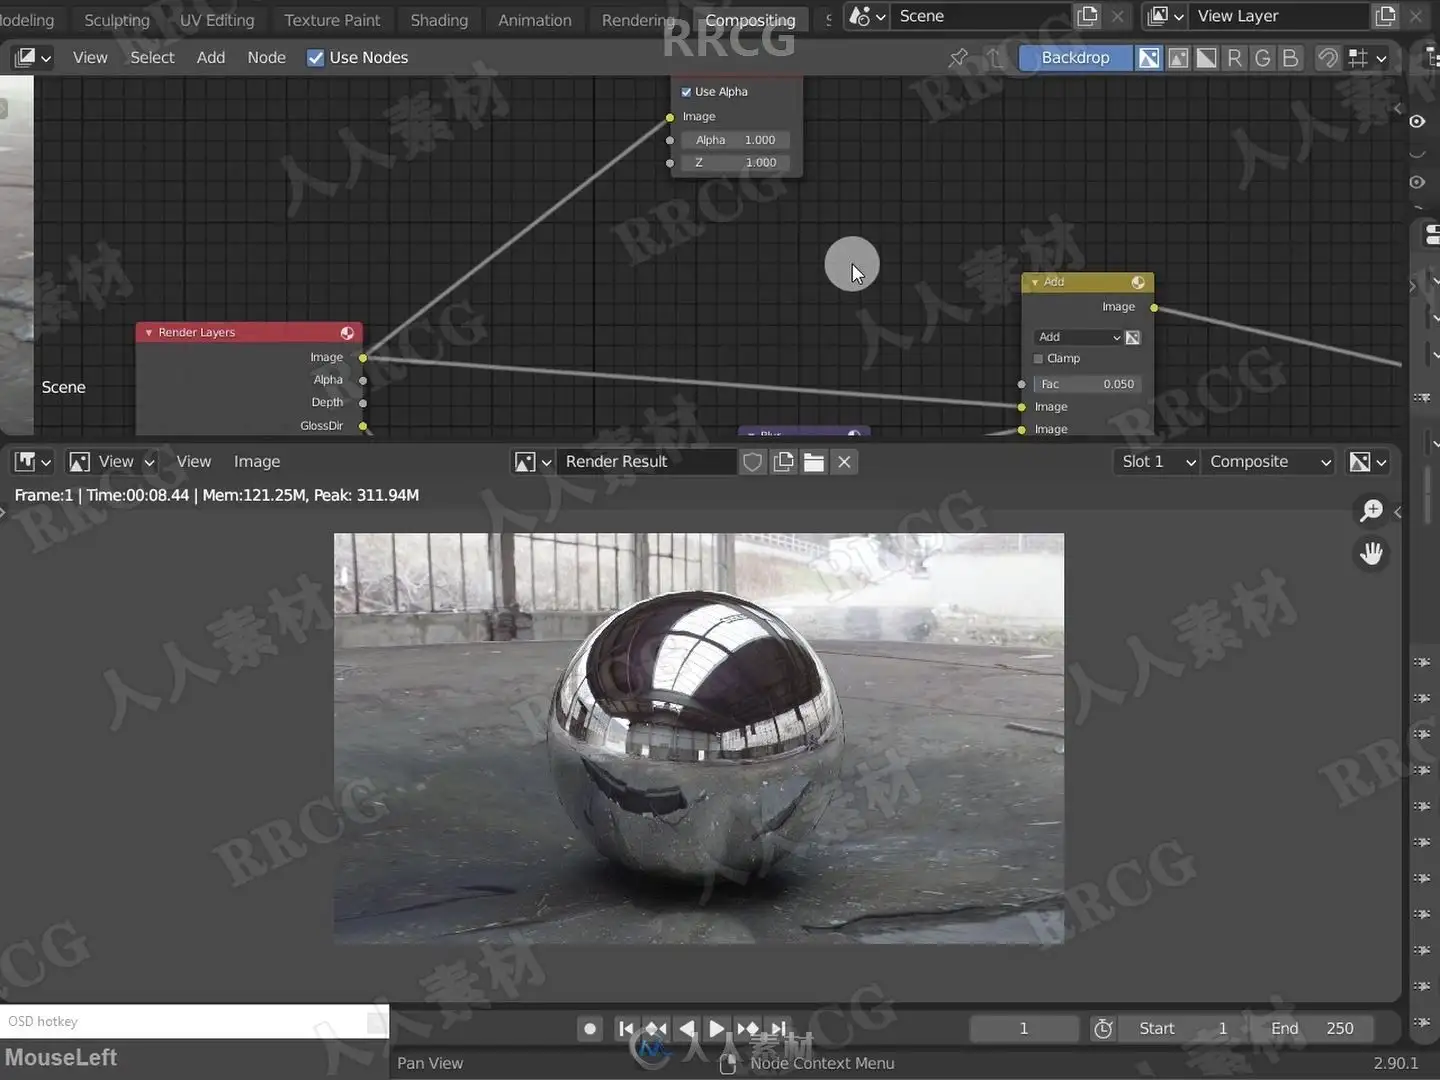
Task: Toggle fake user shield for Render Result
Action: 753,462
